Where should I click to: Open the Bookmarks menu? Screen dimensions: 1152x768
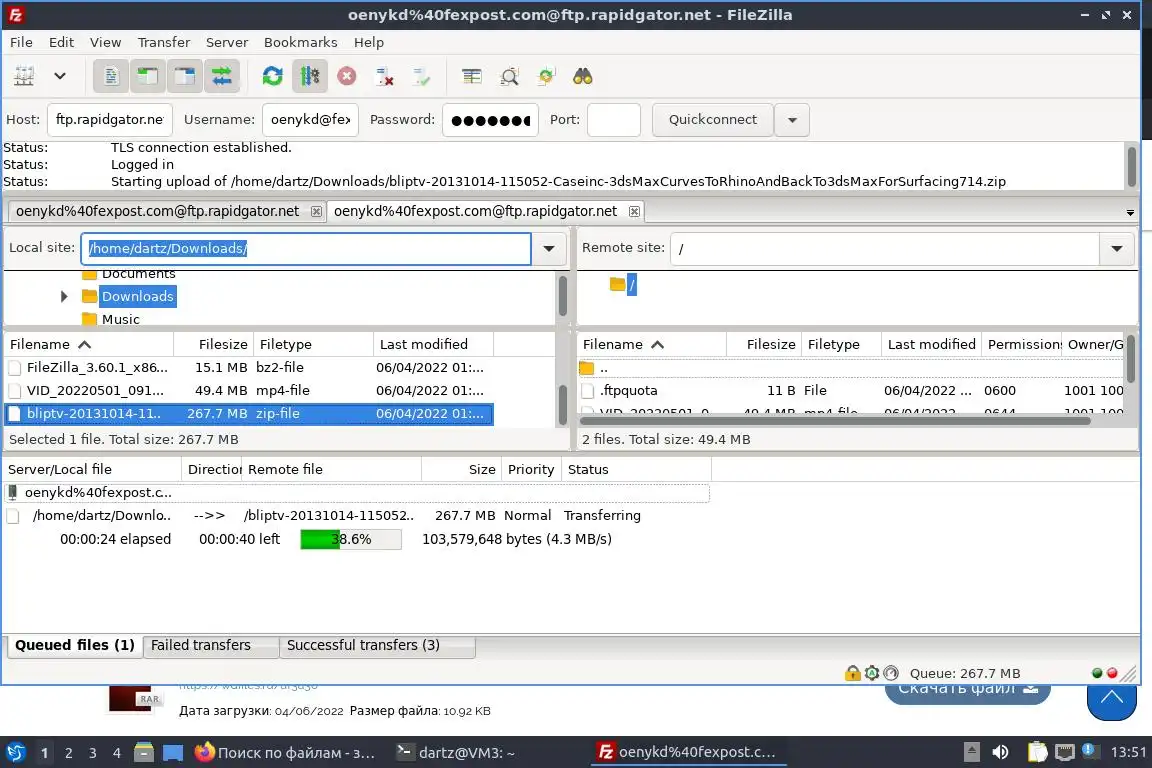tap(300, 43)
